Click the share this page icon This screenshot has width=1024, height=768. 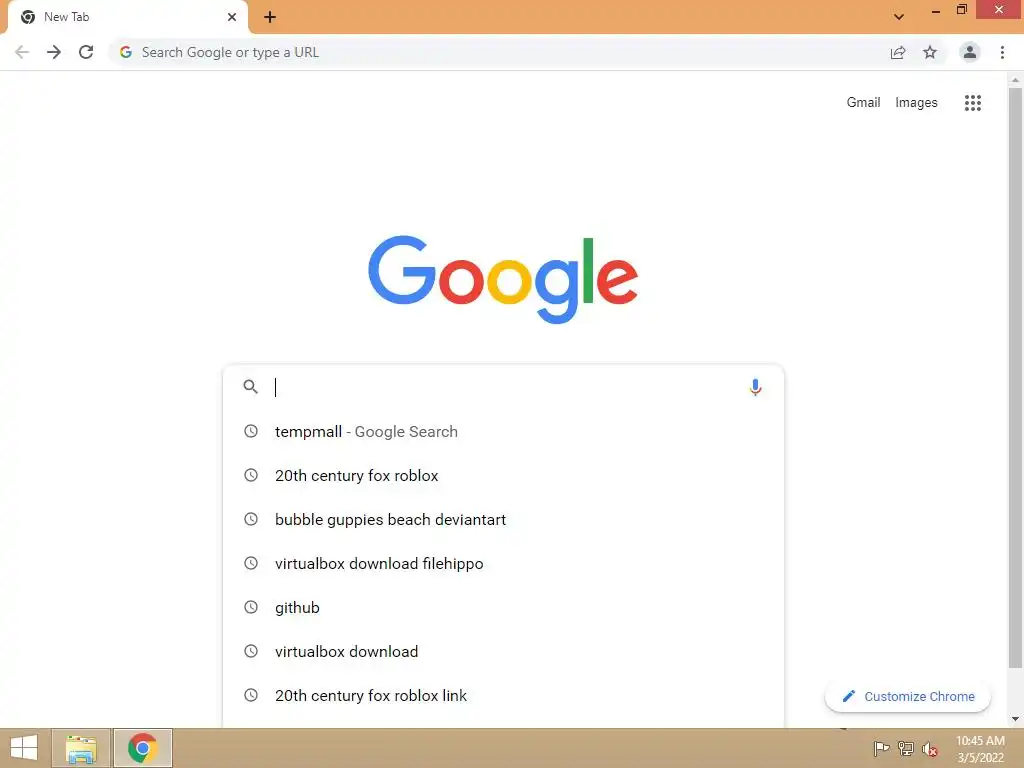(898, 52)
